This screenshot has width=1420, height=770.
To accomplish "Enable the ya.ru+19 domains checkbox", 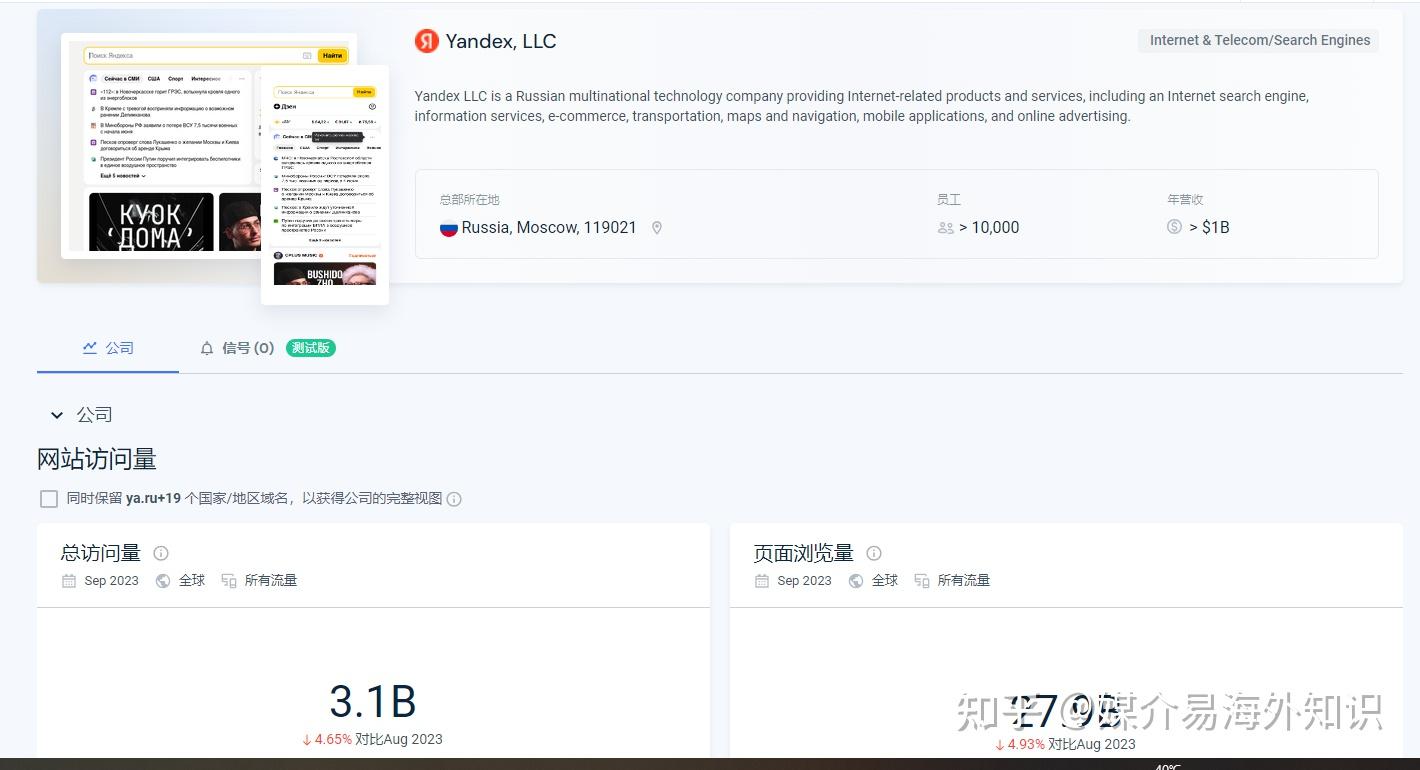I will click(48, 498).
